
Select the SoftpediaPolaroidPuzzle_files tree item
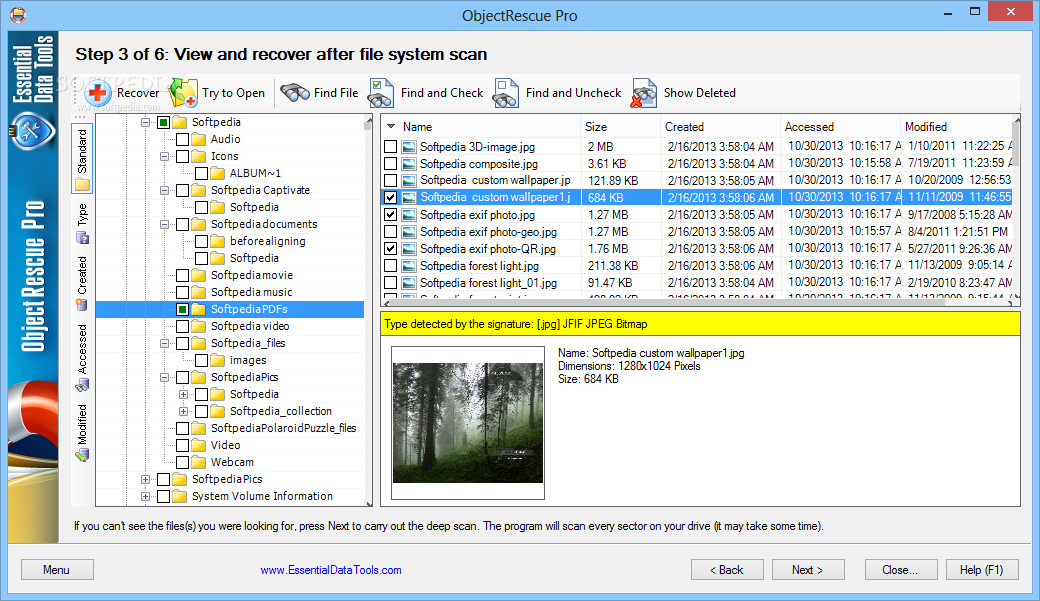(x=283, y=429)
